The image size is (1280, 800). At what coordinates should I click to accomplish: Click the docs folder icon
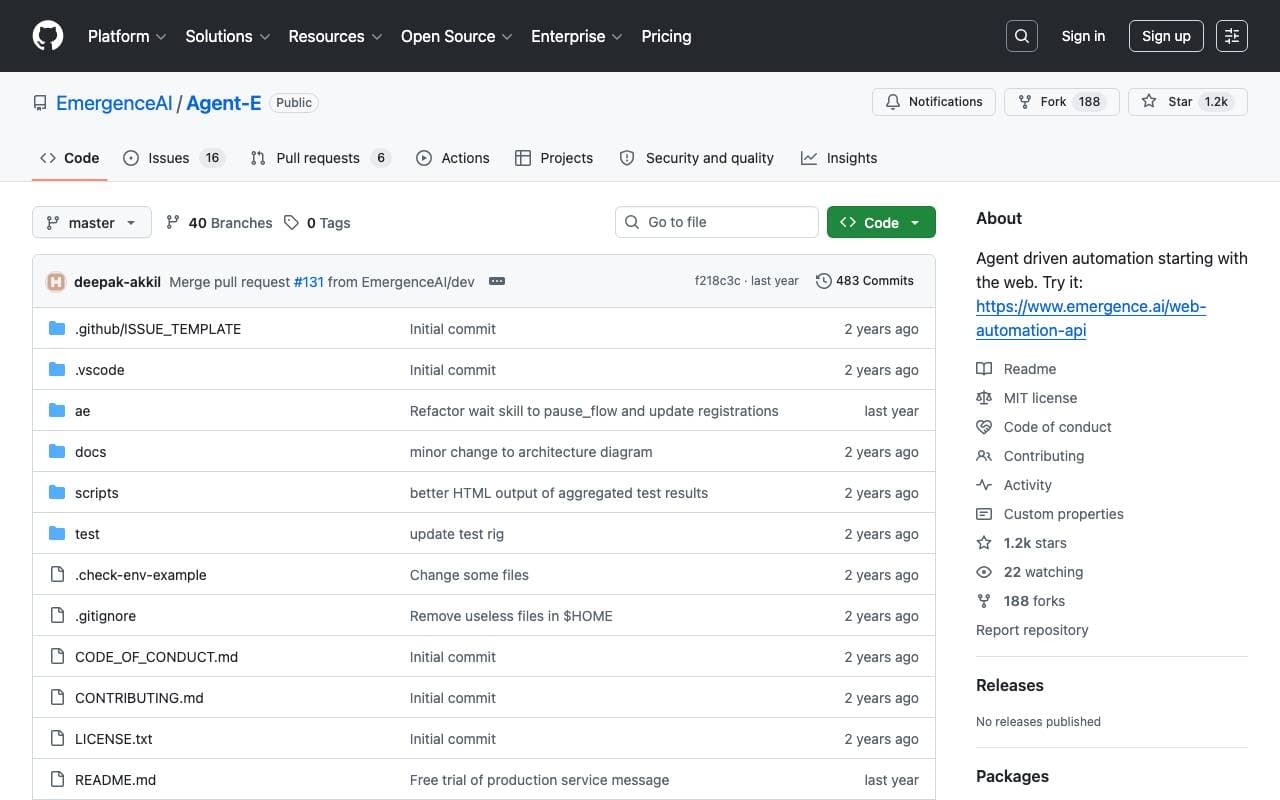click(x=57, y=452)
